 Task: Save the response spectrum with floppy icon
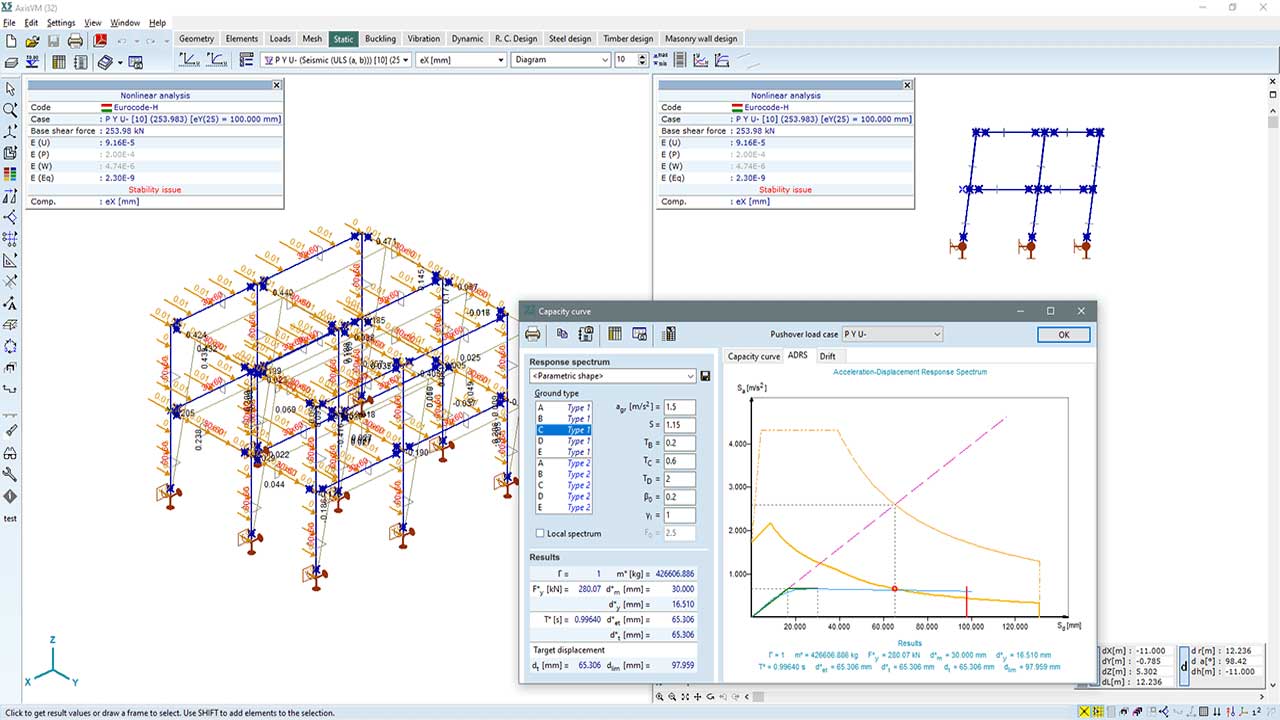(706, 376)
